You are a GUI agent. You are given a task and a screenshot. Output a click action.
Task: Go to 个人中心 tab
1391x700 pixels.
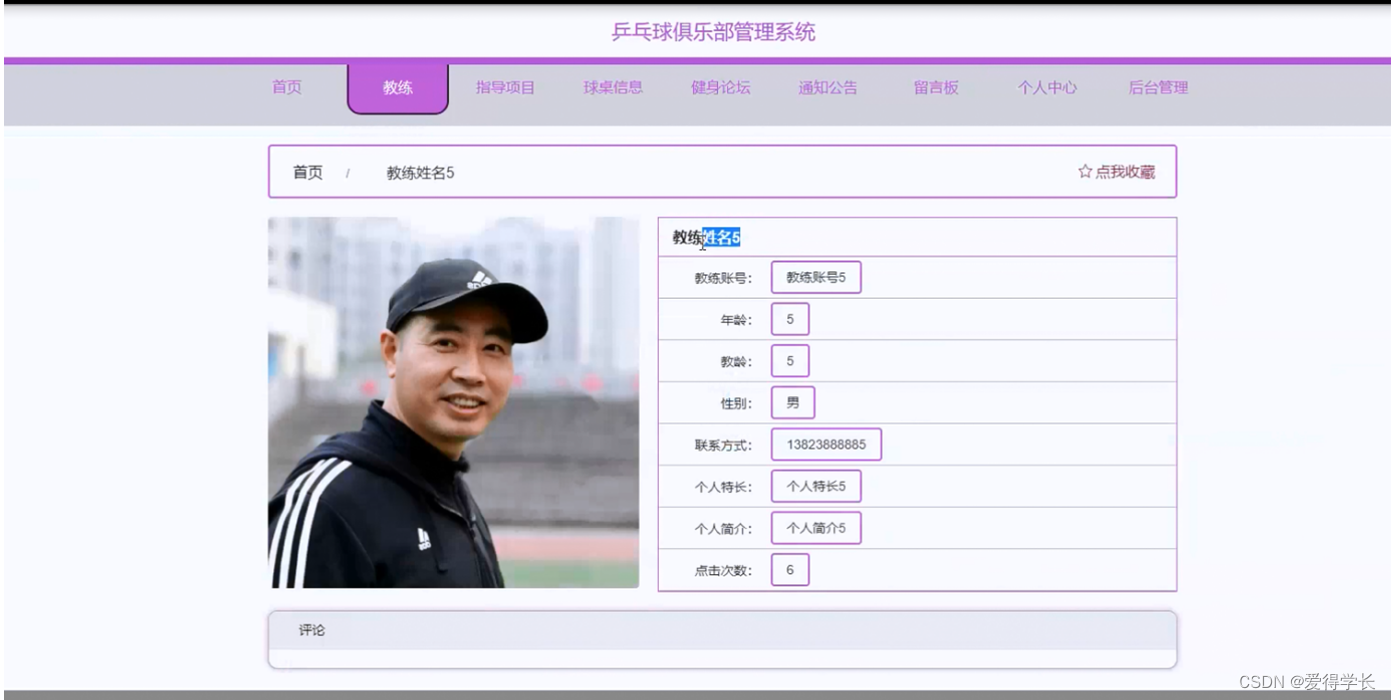click(1047, 88)
